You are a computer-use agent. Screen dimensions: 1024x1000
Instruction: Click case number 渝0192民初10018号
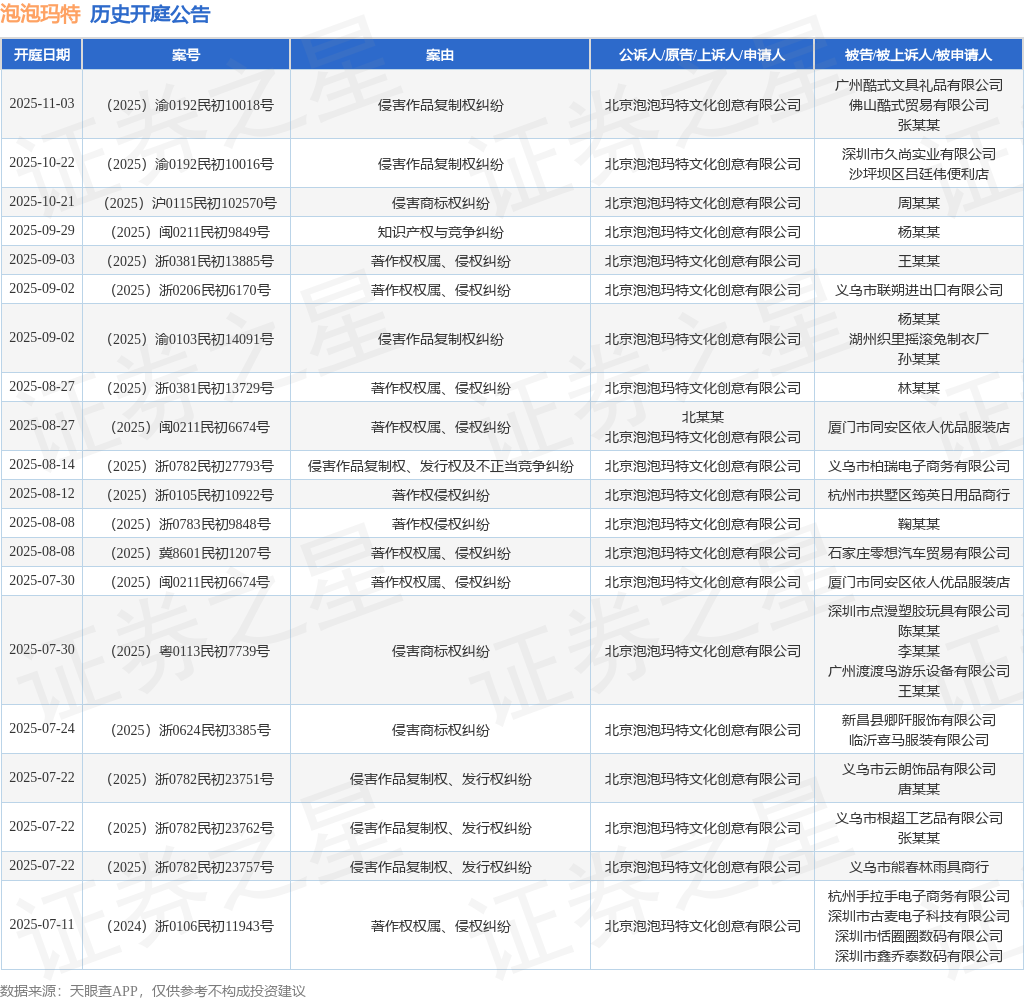point(190,105)
